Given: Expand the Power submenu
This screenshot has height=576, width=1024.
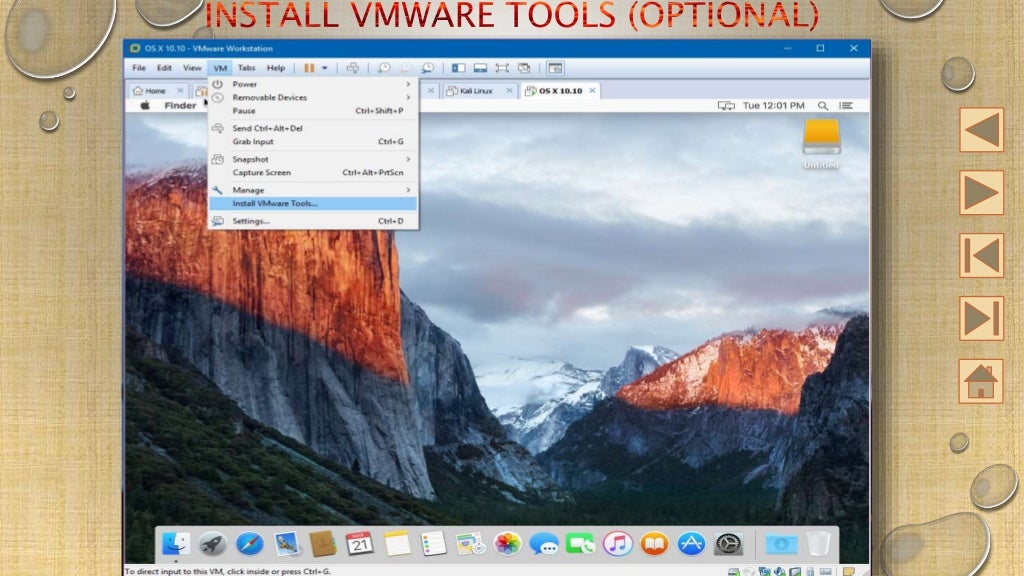Looking at the screenshot, I should (x=313, y=84).
